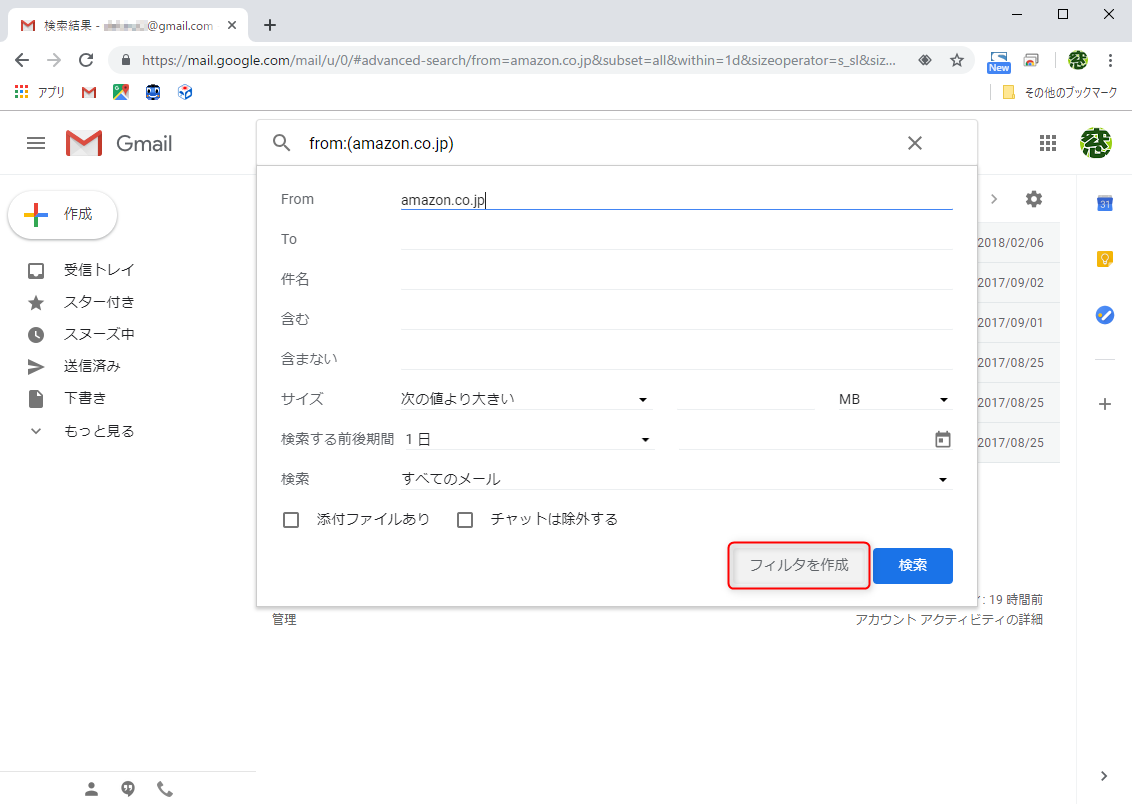Open the Google apps grid menu

pos(1048,143)
